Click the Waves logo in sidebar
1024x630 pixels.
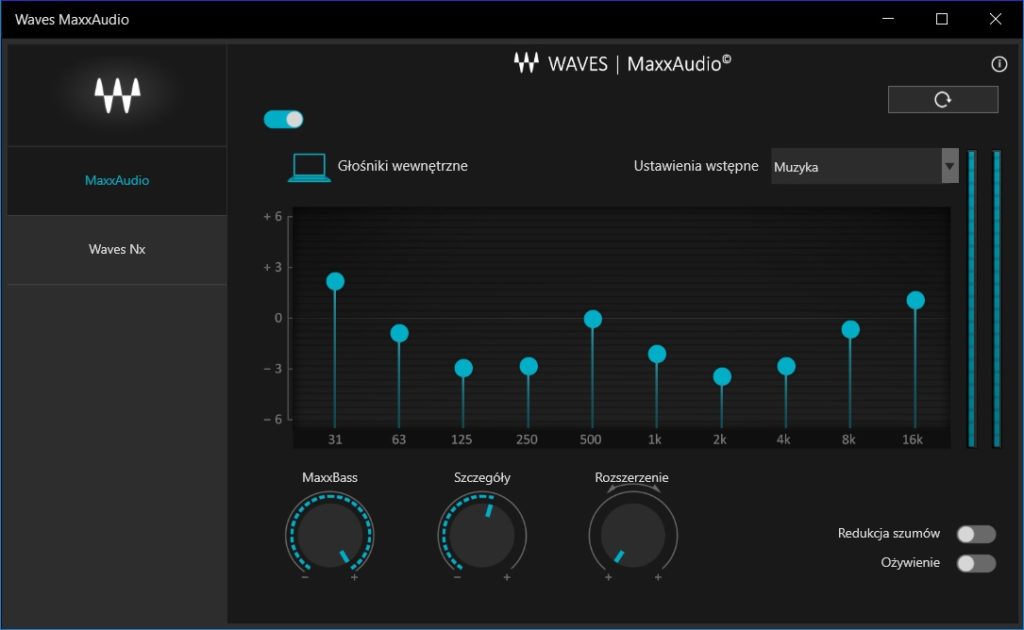pos(117,95)
